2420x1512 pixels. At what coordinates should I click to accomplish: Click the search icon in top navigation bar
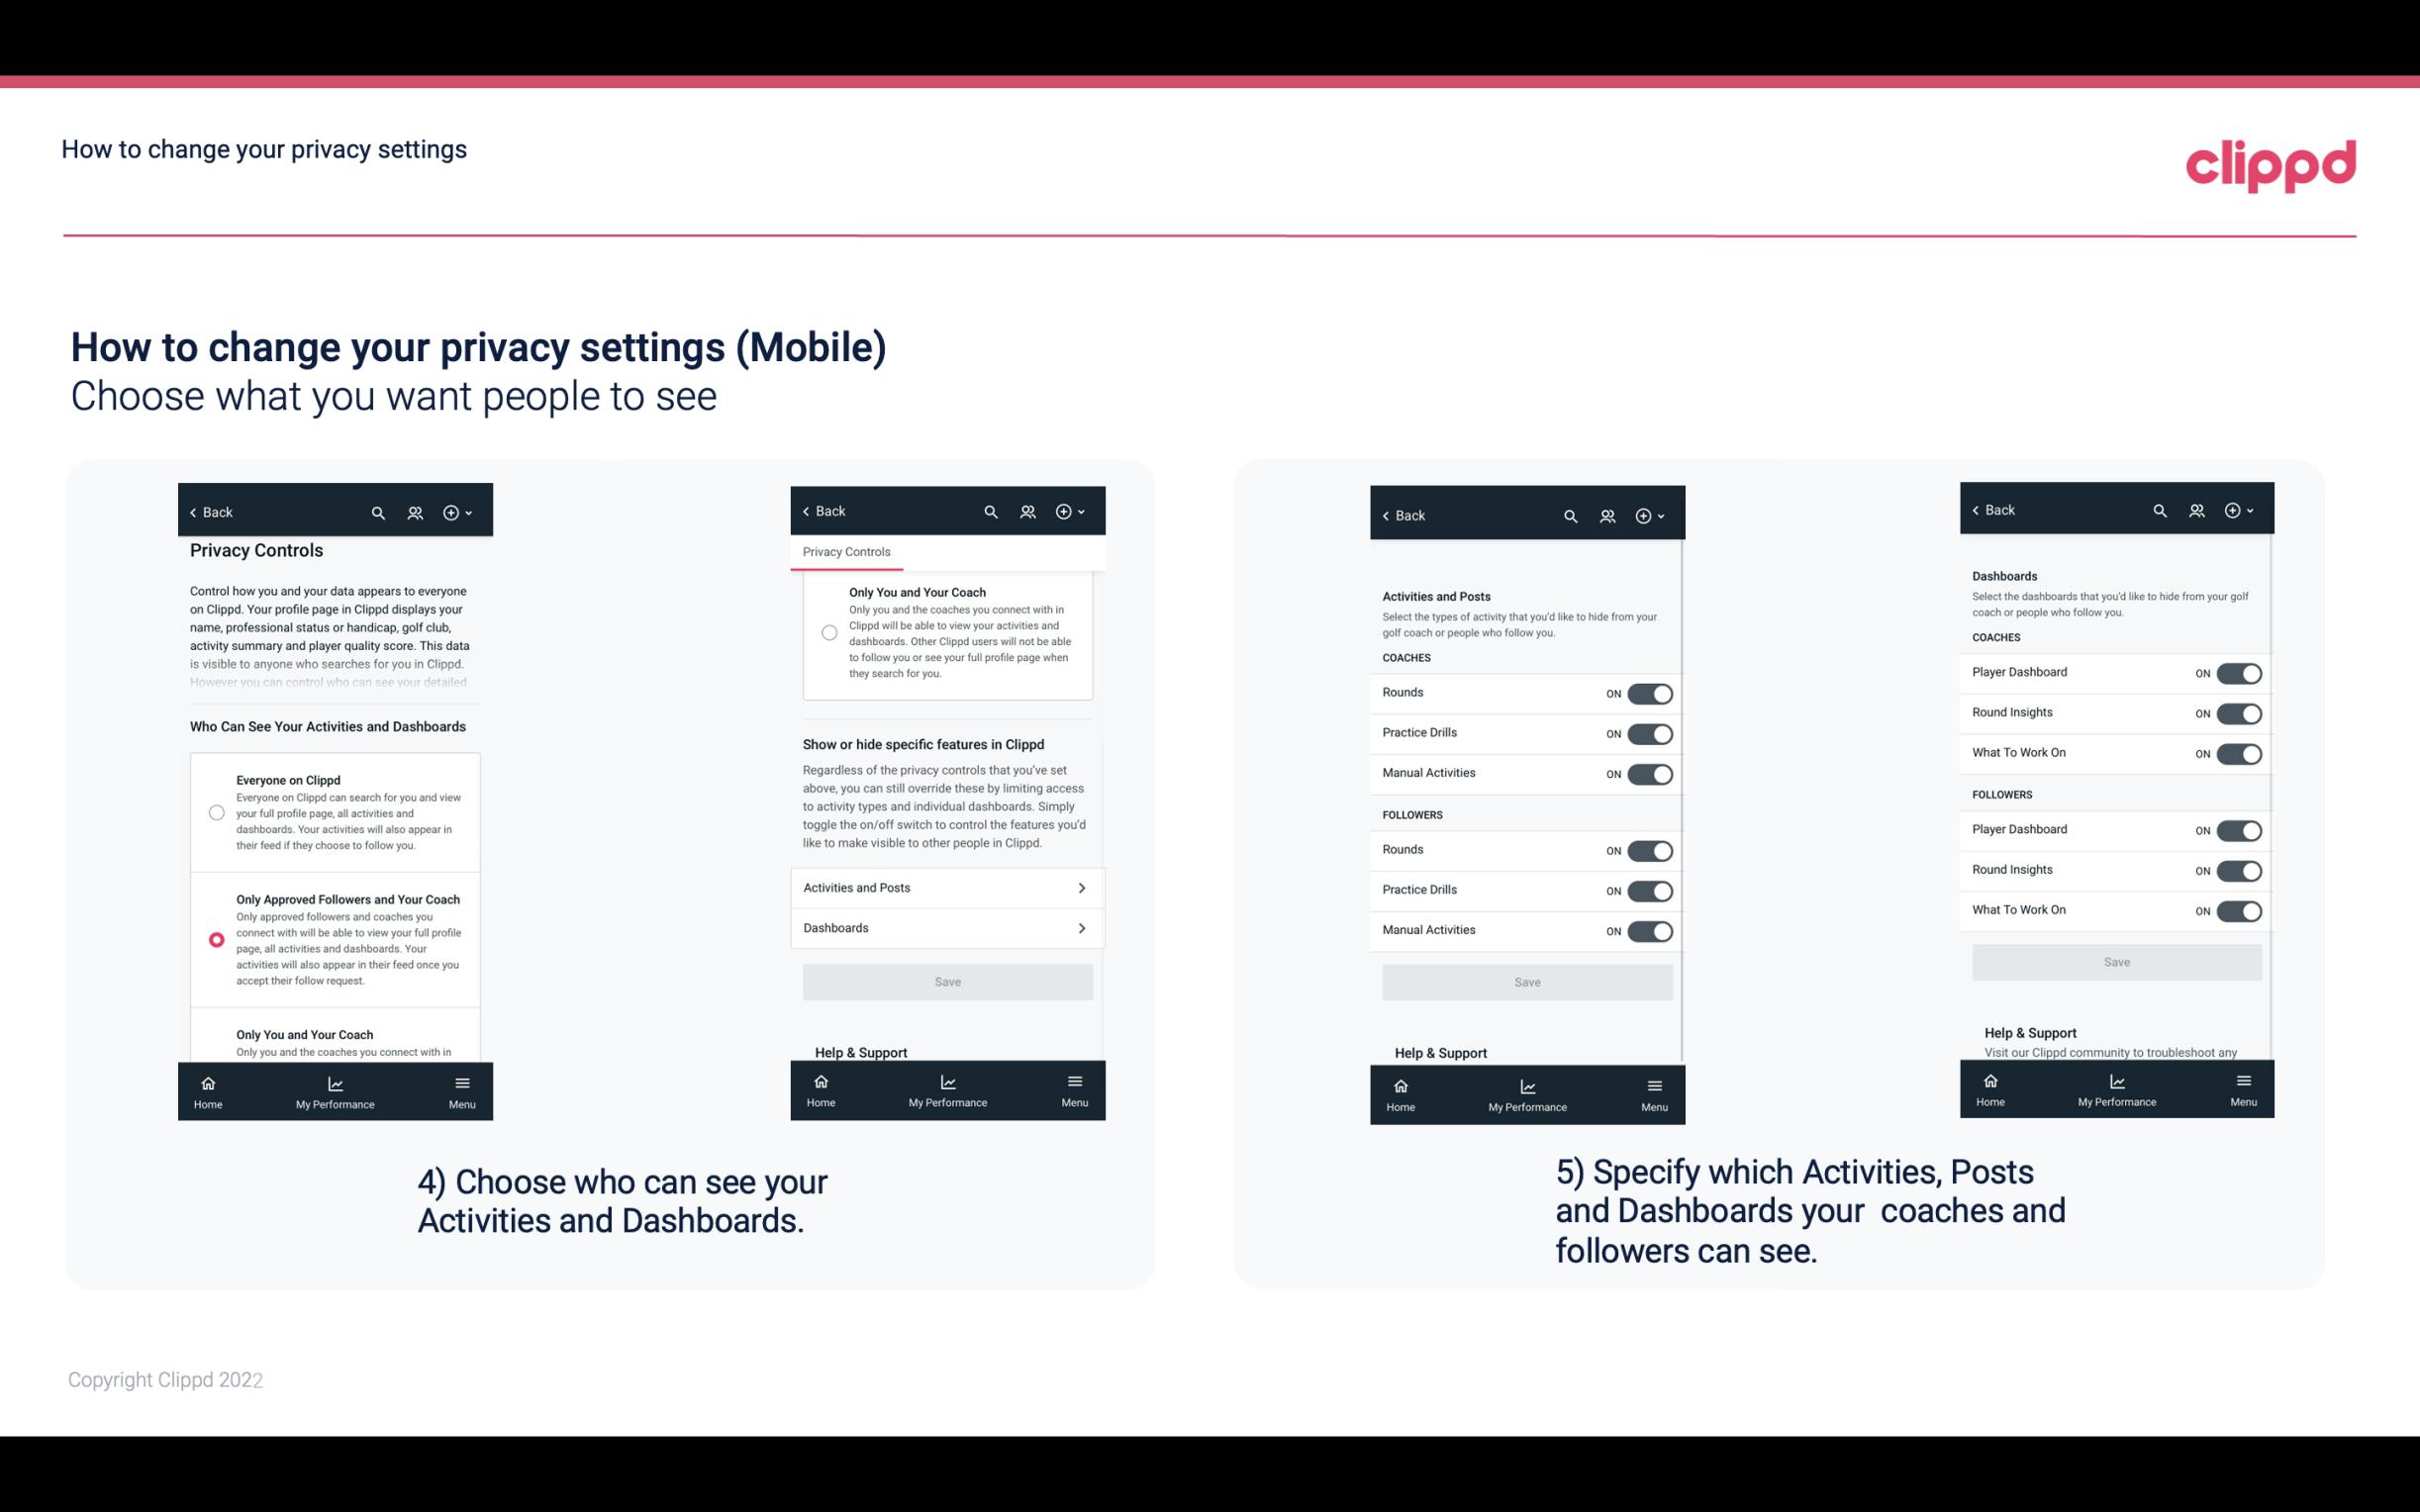376,513
